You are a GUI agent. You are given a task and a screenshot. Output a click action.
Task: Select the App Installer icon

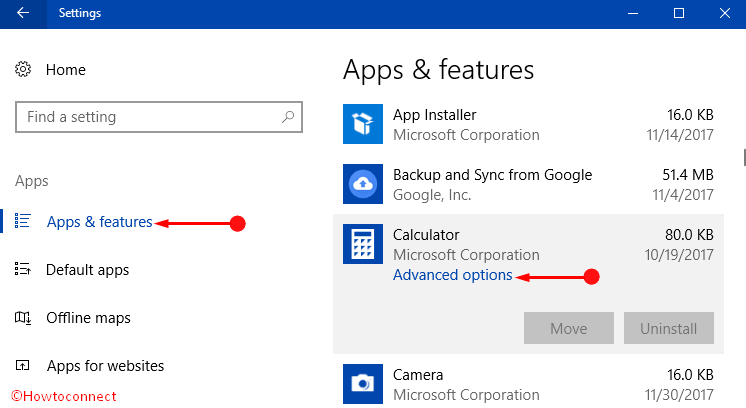[x=363, y=124]
